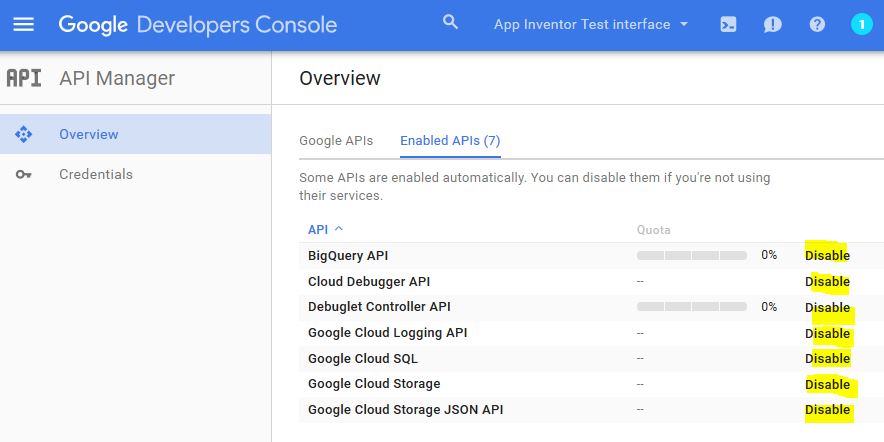Viewport: 884px width, 442px height.
Task: Disable Google Cloud Storage JSON API
Action: (827, 410)
